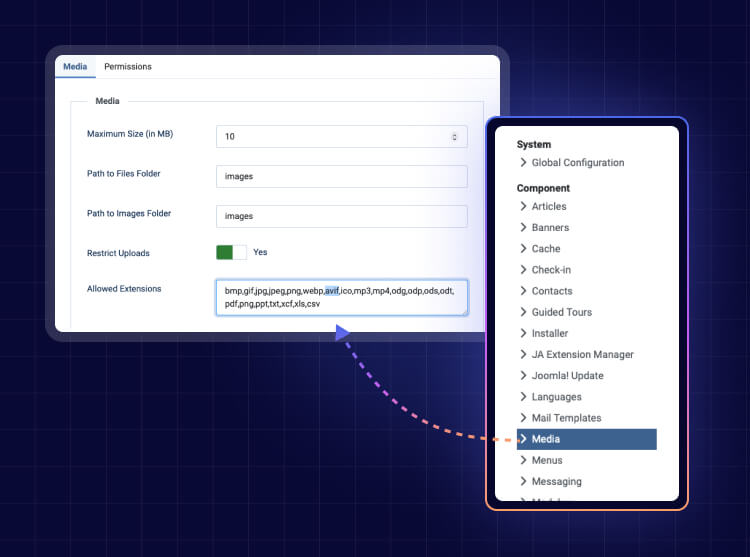Focus the Path to Images Folder field
The width and height of the screenshot is (750, 557).
tap(342, 216)
